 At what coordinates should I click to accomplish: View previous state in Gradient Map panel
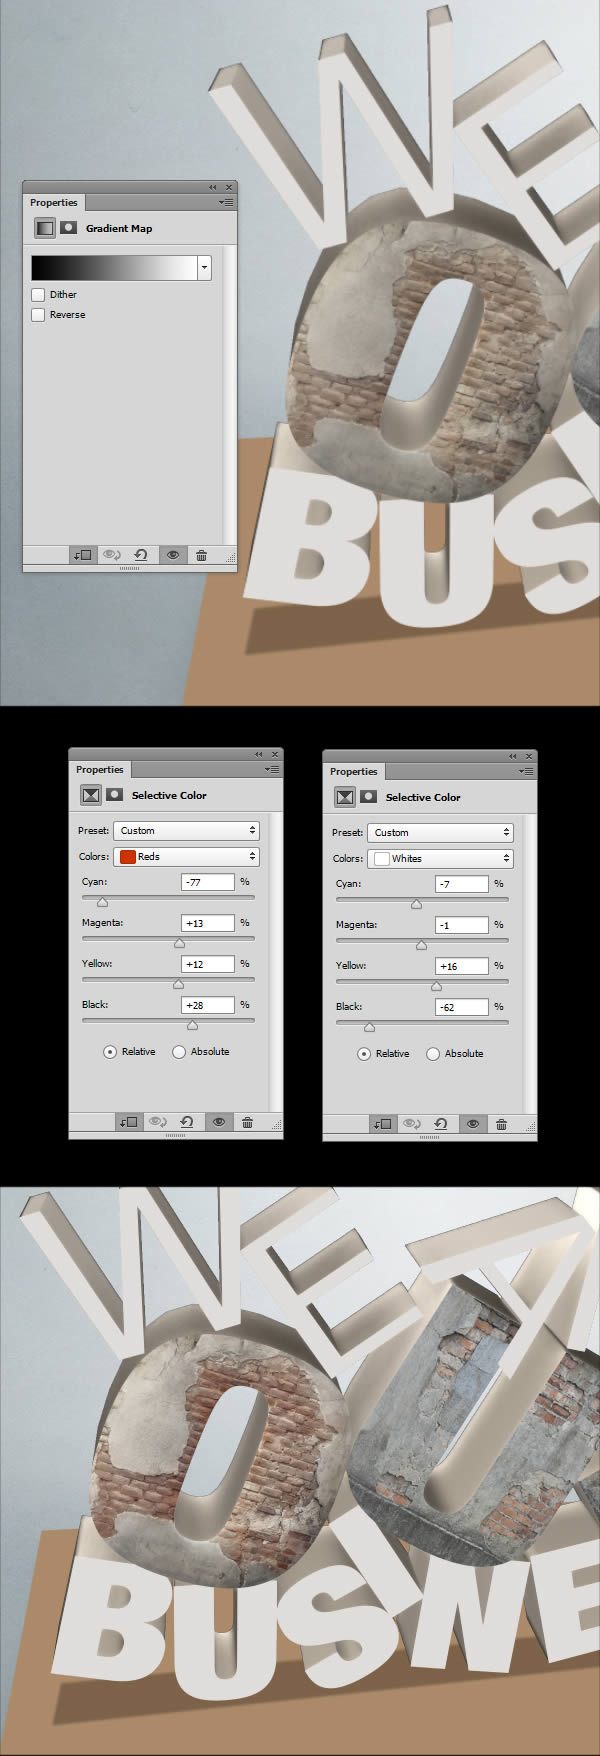tap(112, 555)
